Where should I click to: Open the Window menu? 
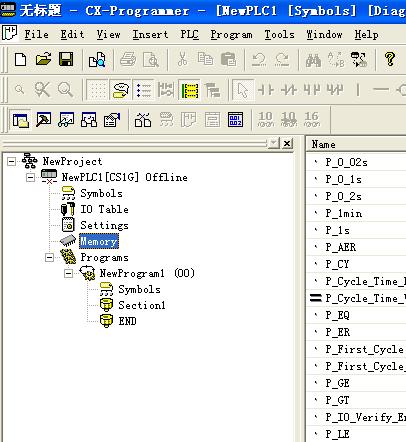pos(324,34)
